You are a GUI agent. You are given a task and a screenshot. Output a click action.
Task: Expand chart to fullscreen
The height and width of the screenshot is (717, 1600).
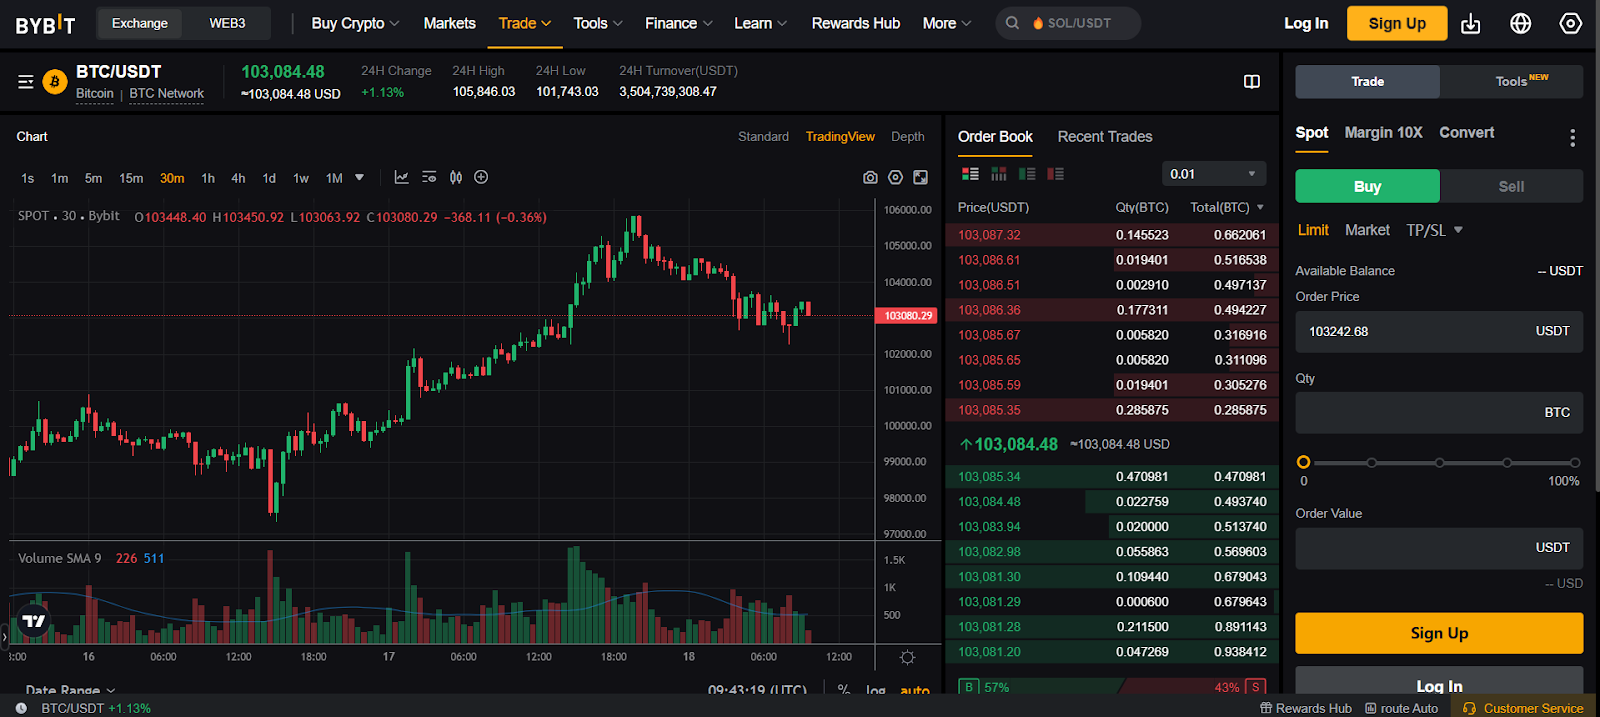pyautogui.click(x=921, y=177)
